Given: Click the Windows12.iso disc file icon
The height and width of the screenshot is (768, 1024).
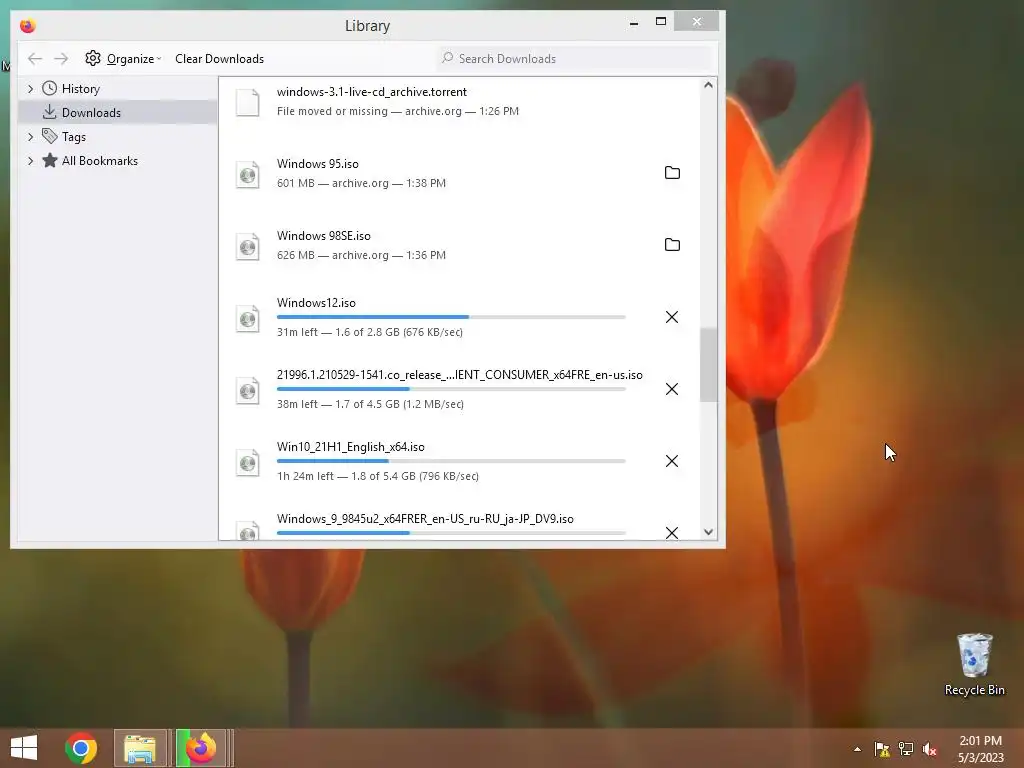Looking at the screenshot, I should [x=248, y=319].
